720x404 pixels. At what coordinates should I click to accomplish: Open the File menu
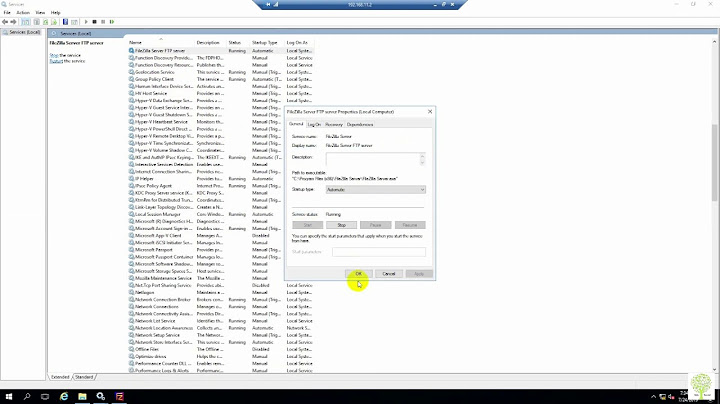[7, 12]
